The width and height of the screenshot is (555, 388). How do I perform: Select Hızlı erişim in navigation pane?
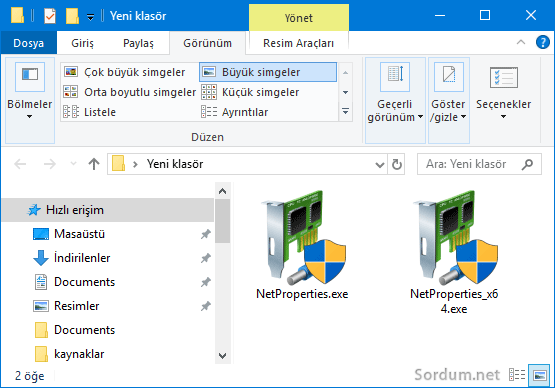point(108,210)
